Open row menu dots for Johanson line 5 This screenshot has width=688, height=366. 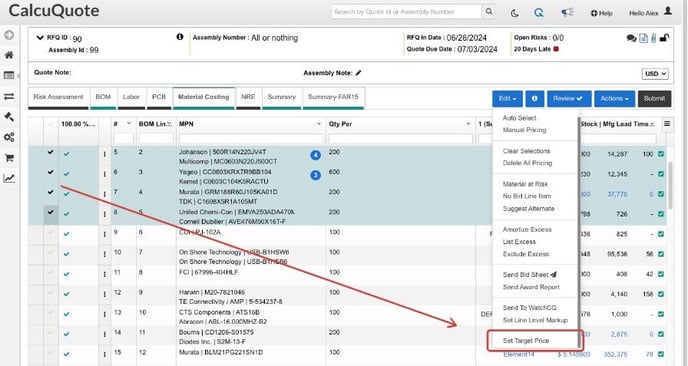(104, 154)
